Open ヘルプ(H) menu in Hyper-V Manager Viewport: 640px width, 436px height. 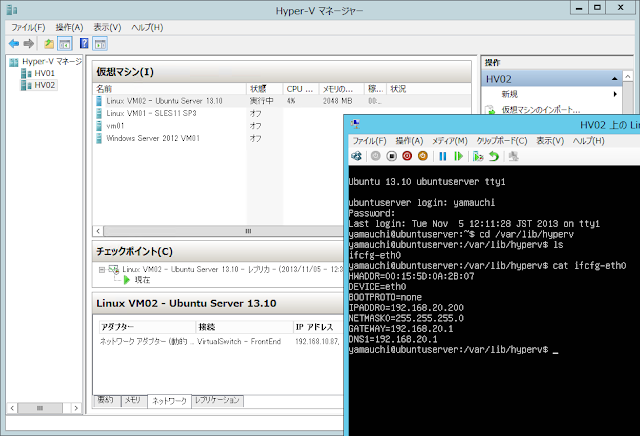pos(147,27)
